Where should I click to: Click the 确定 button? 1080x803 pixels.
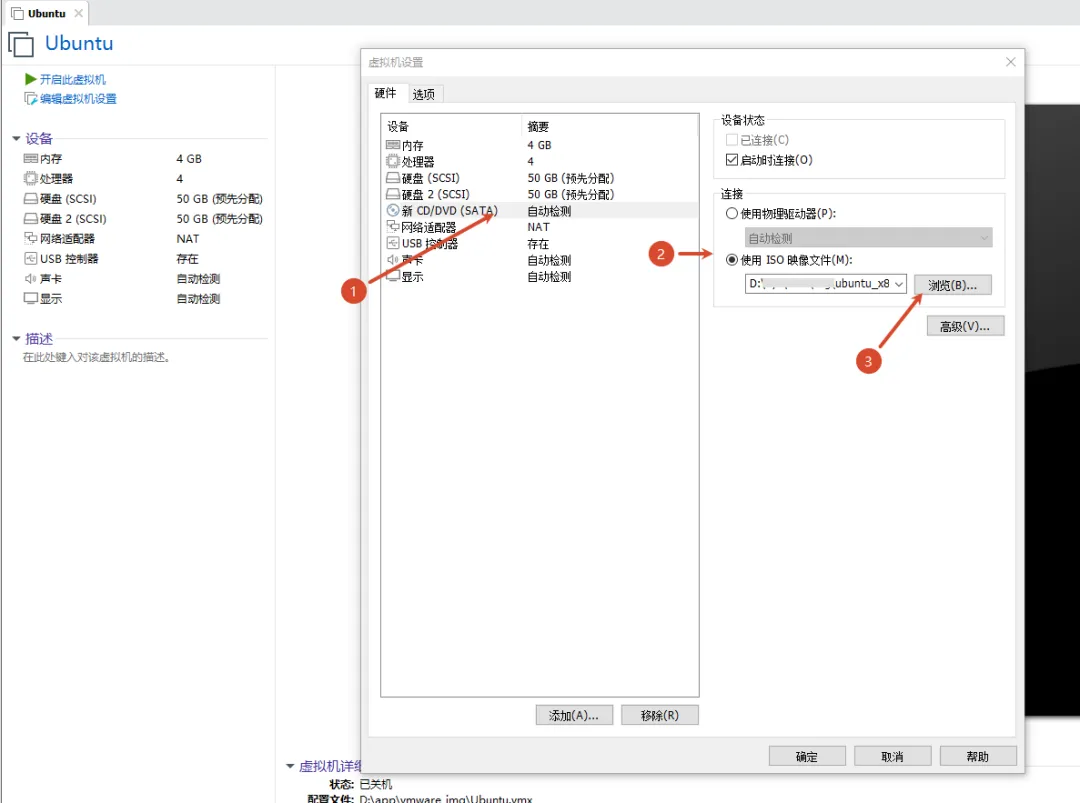[x=807, y=756]
